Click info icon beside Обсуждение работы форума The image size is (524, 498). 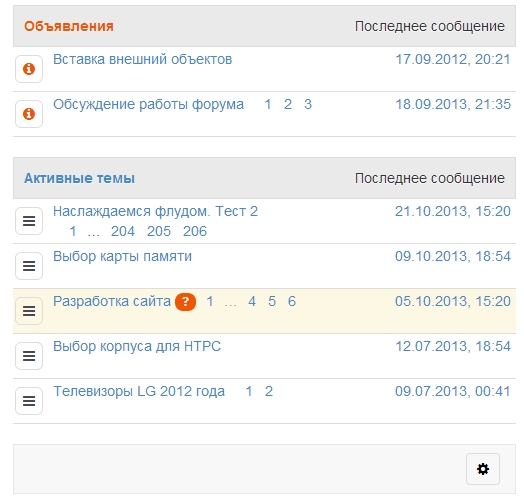(x=29, y=114)
